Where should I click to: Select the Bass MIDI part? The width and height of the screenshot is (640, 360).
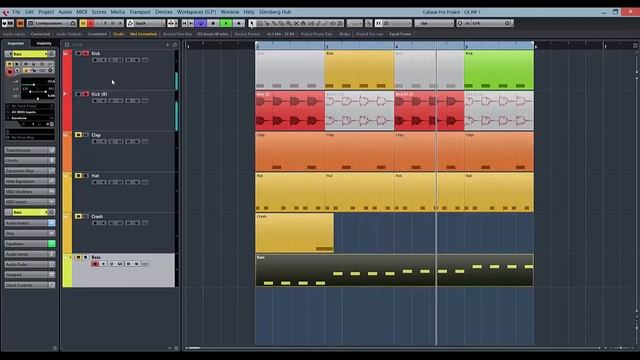[394, 270]
